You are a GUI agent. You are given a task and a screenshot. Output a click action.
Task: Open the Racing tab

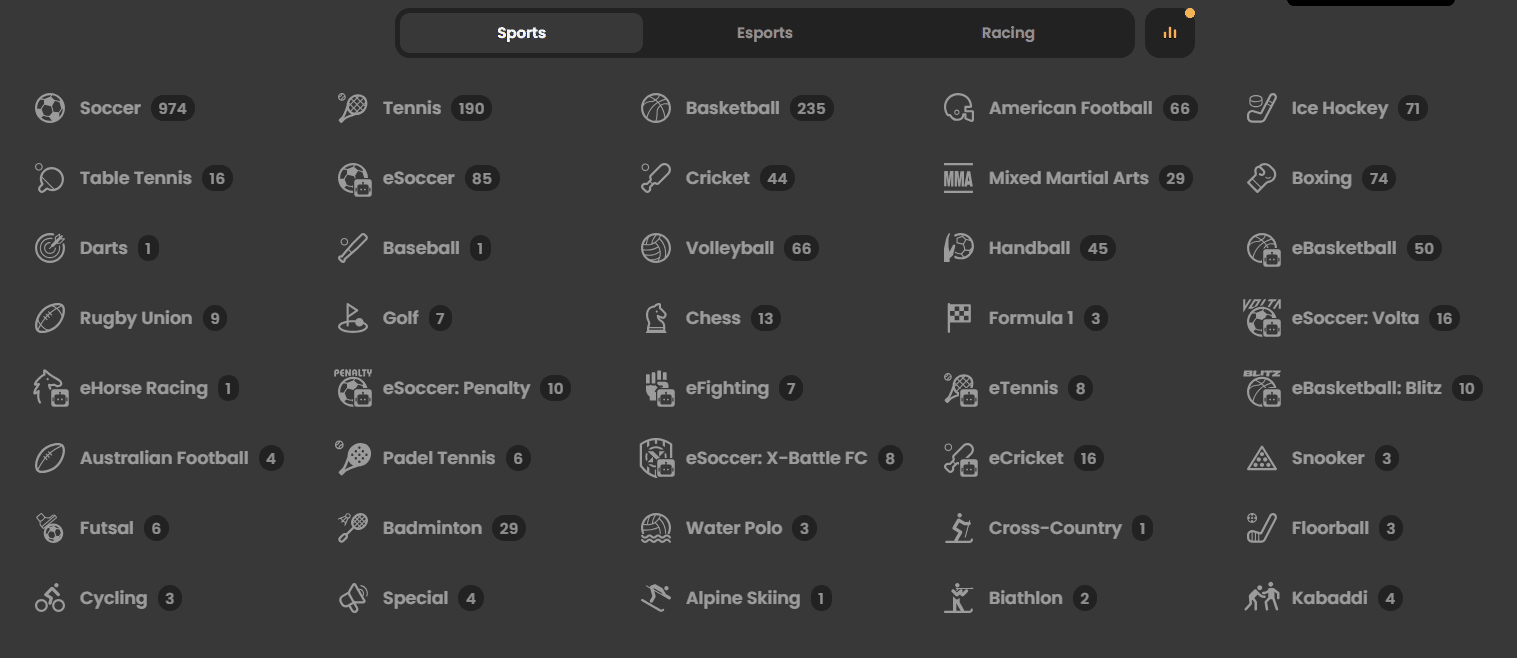(x=1008, y=32)
